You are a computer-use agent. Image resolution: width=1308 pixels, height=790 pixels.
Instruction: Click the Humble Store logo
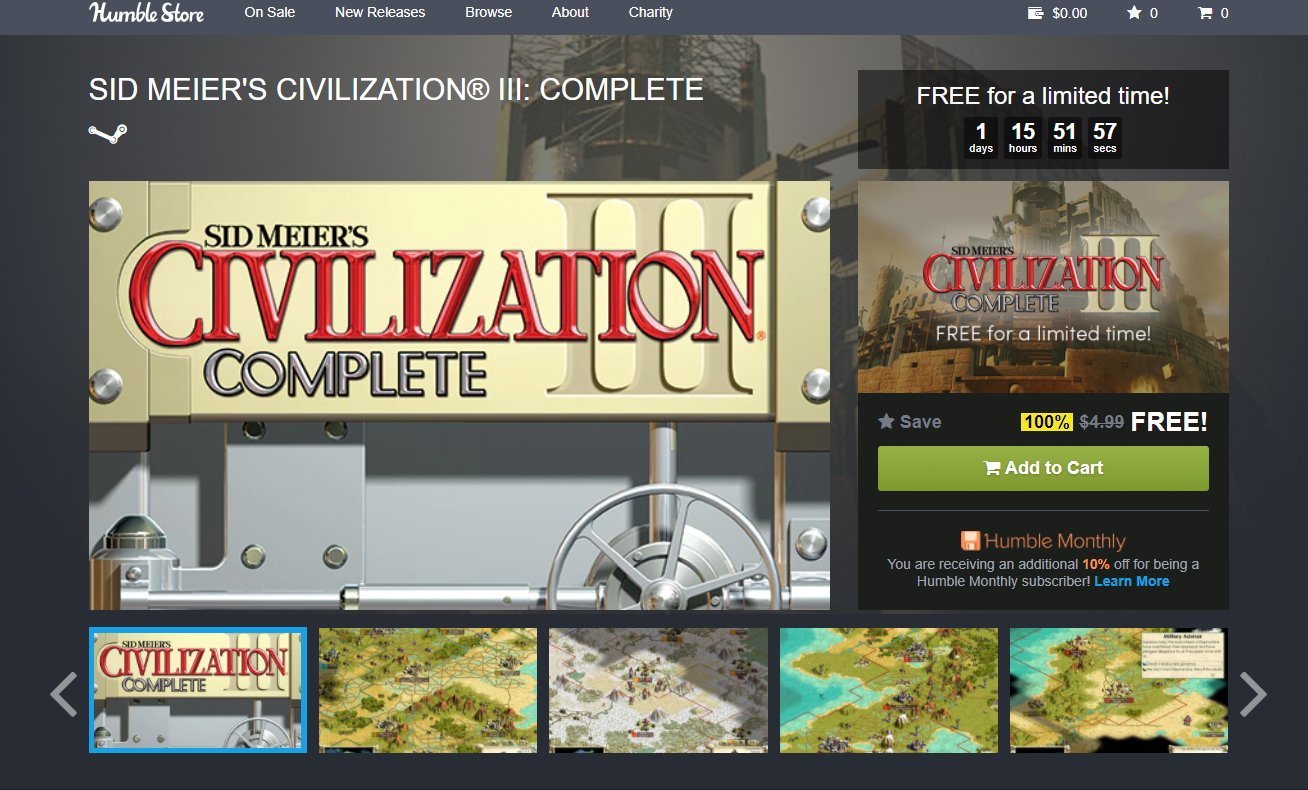point(146,13)
